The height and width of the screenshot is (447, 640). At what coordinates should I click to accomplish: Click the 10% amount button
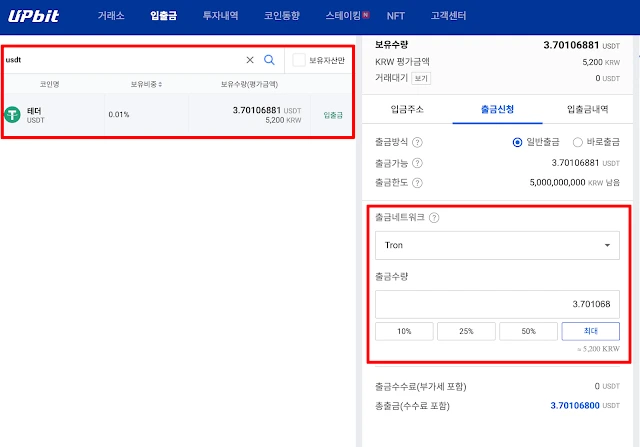[404, 331]
